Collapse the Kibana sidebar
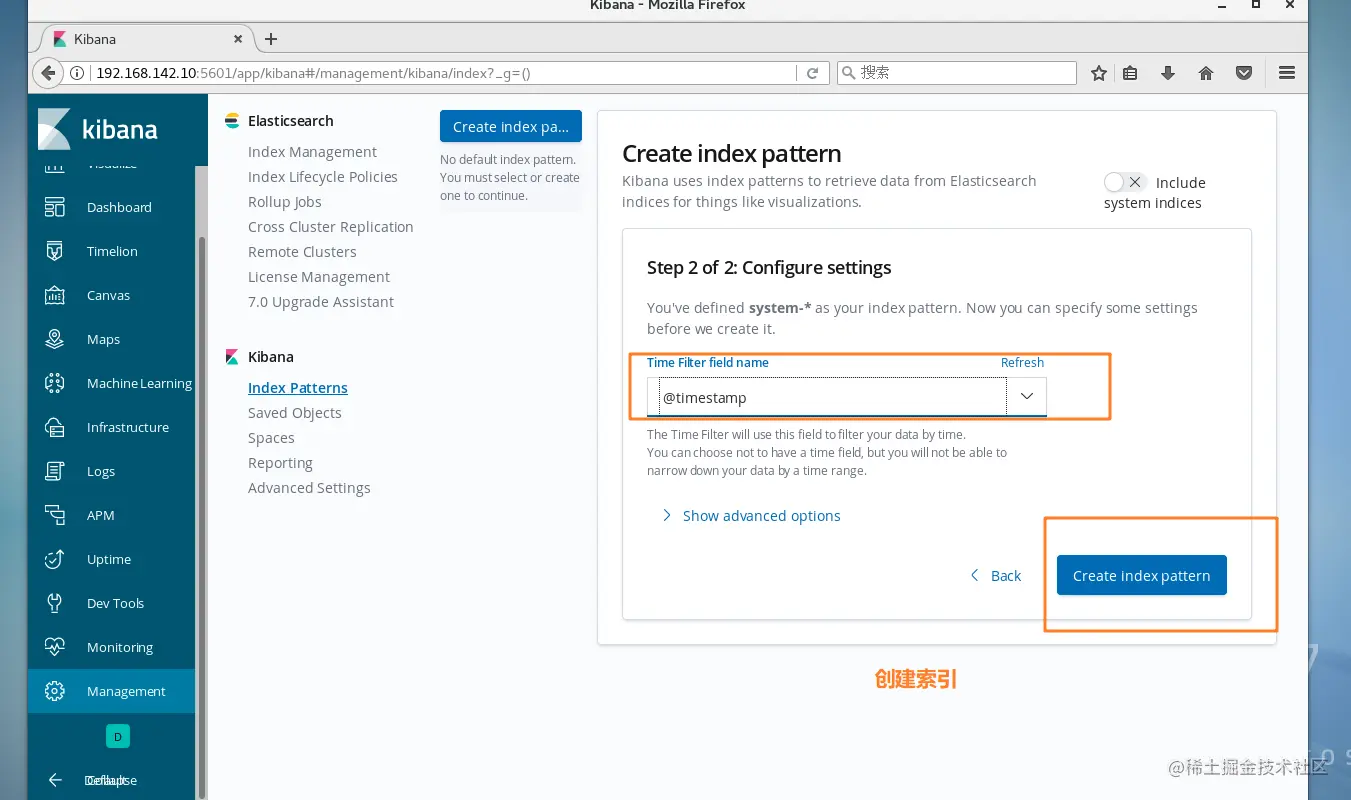 pyautogui.click(x=54, y=780)
